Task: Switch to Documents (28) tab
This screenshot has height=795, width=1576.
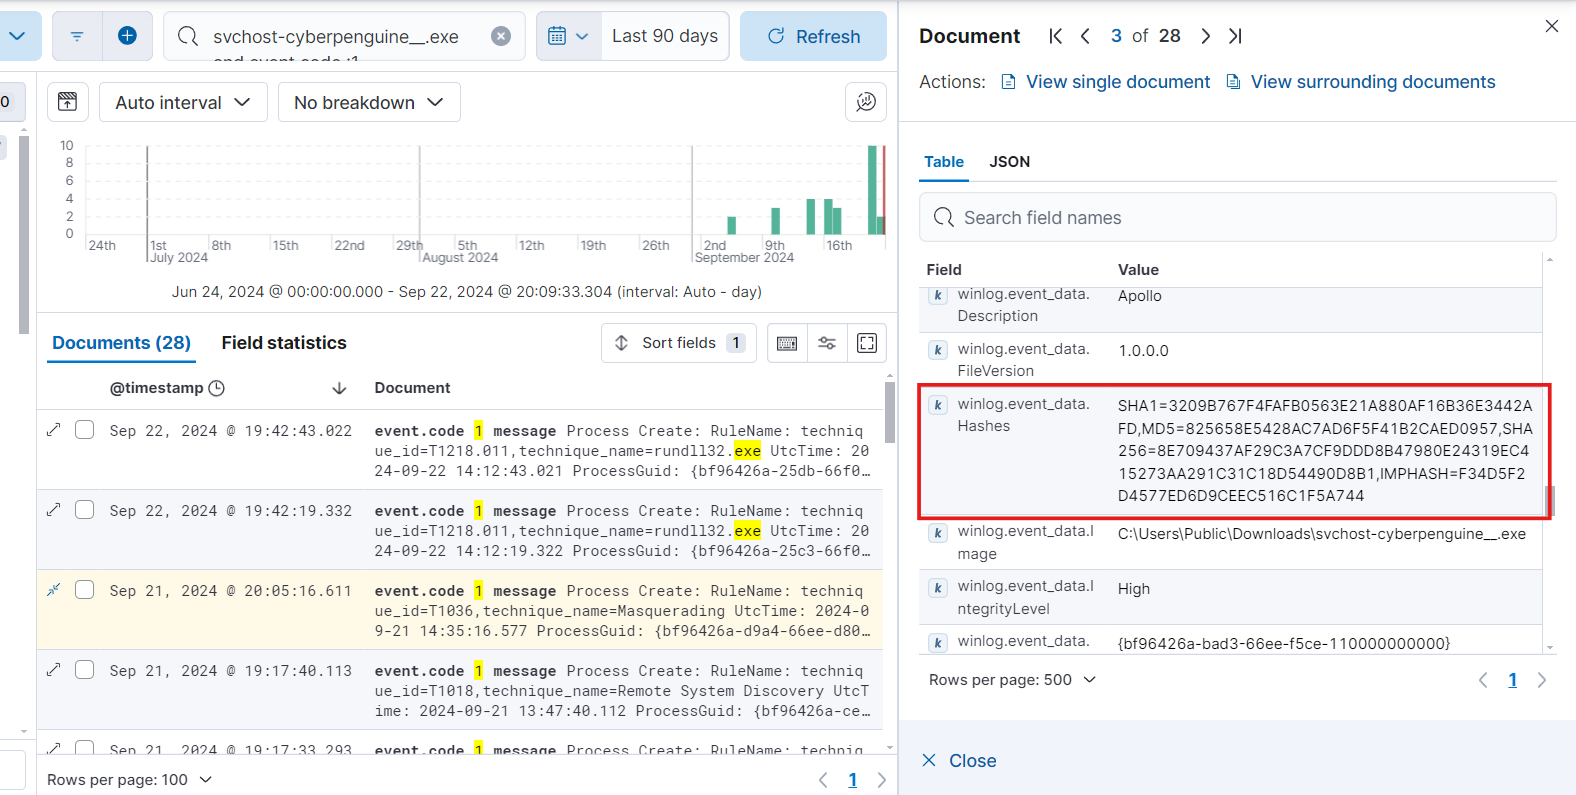Action: (x=121, y=343)
